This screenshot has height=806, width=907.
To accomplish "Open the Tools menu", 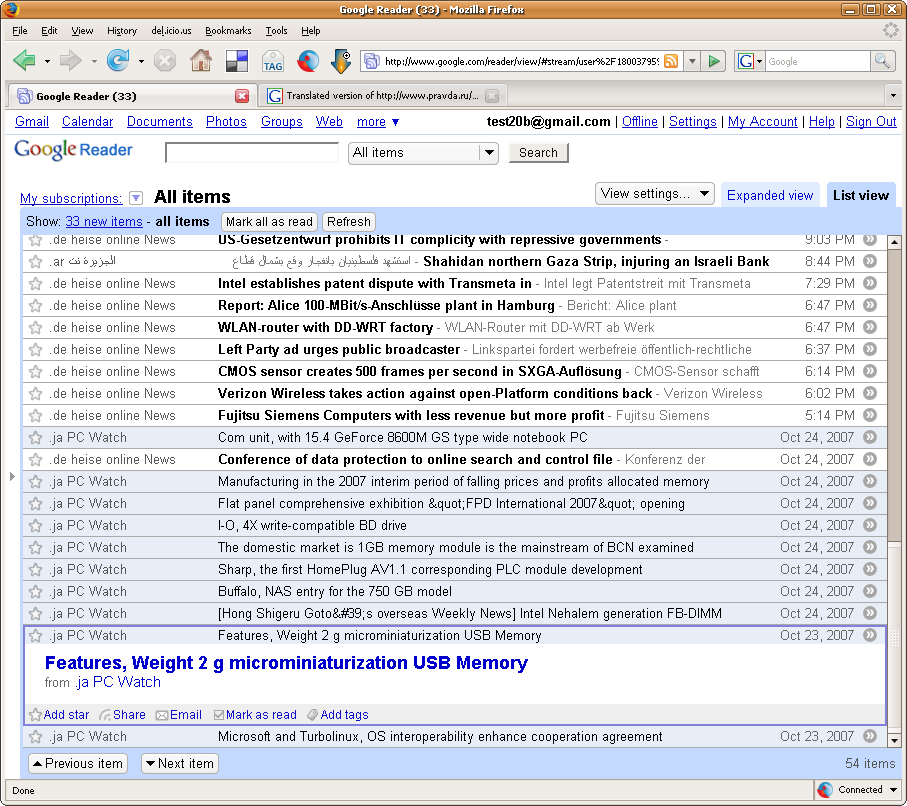I will pyautogui.click(x=276, y=31).
